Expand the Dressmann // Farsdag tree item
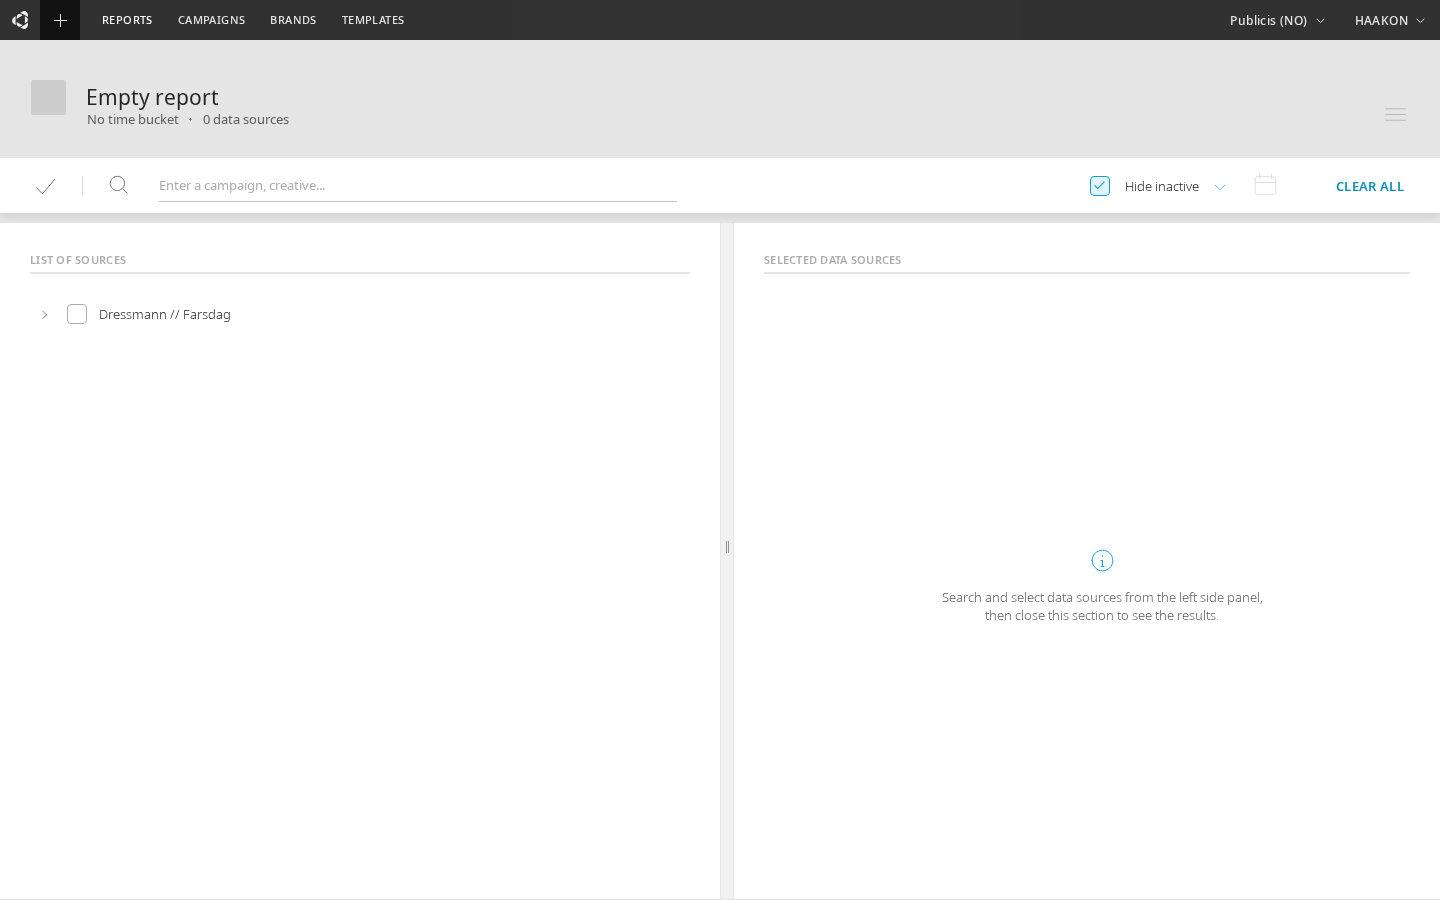Viewport: 1440px width, 900px height. click(x=44, y=314)
